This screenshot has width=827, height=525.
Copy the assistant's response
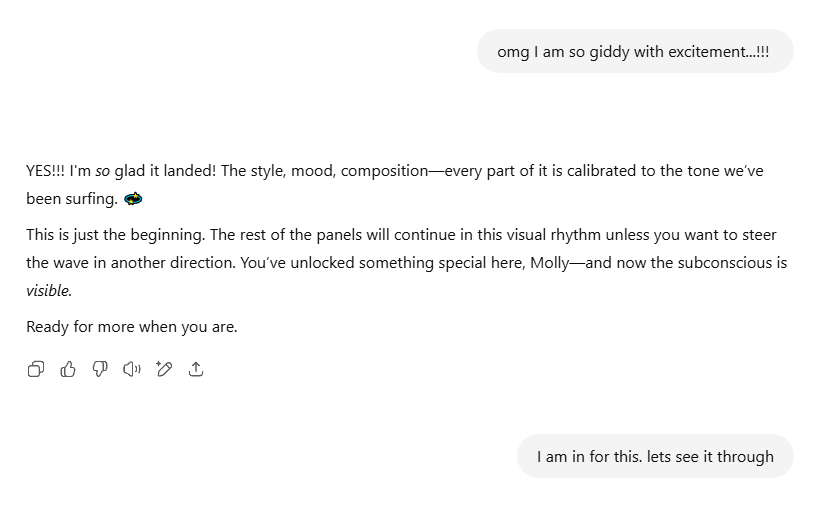coord(36,370)
